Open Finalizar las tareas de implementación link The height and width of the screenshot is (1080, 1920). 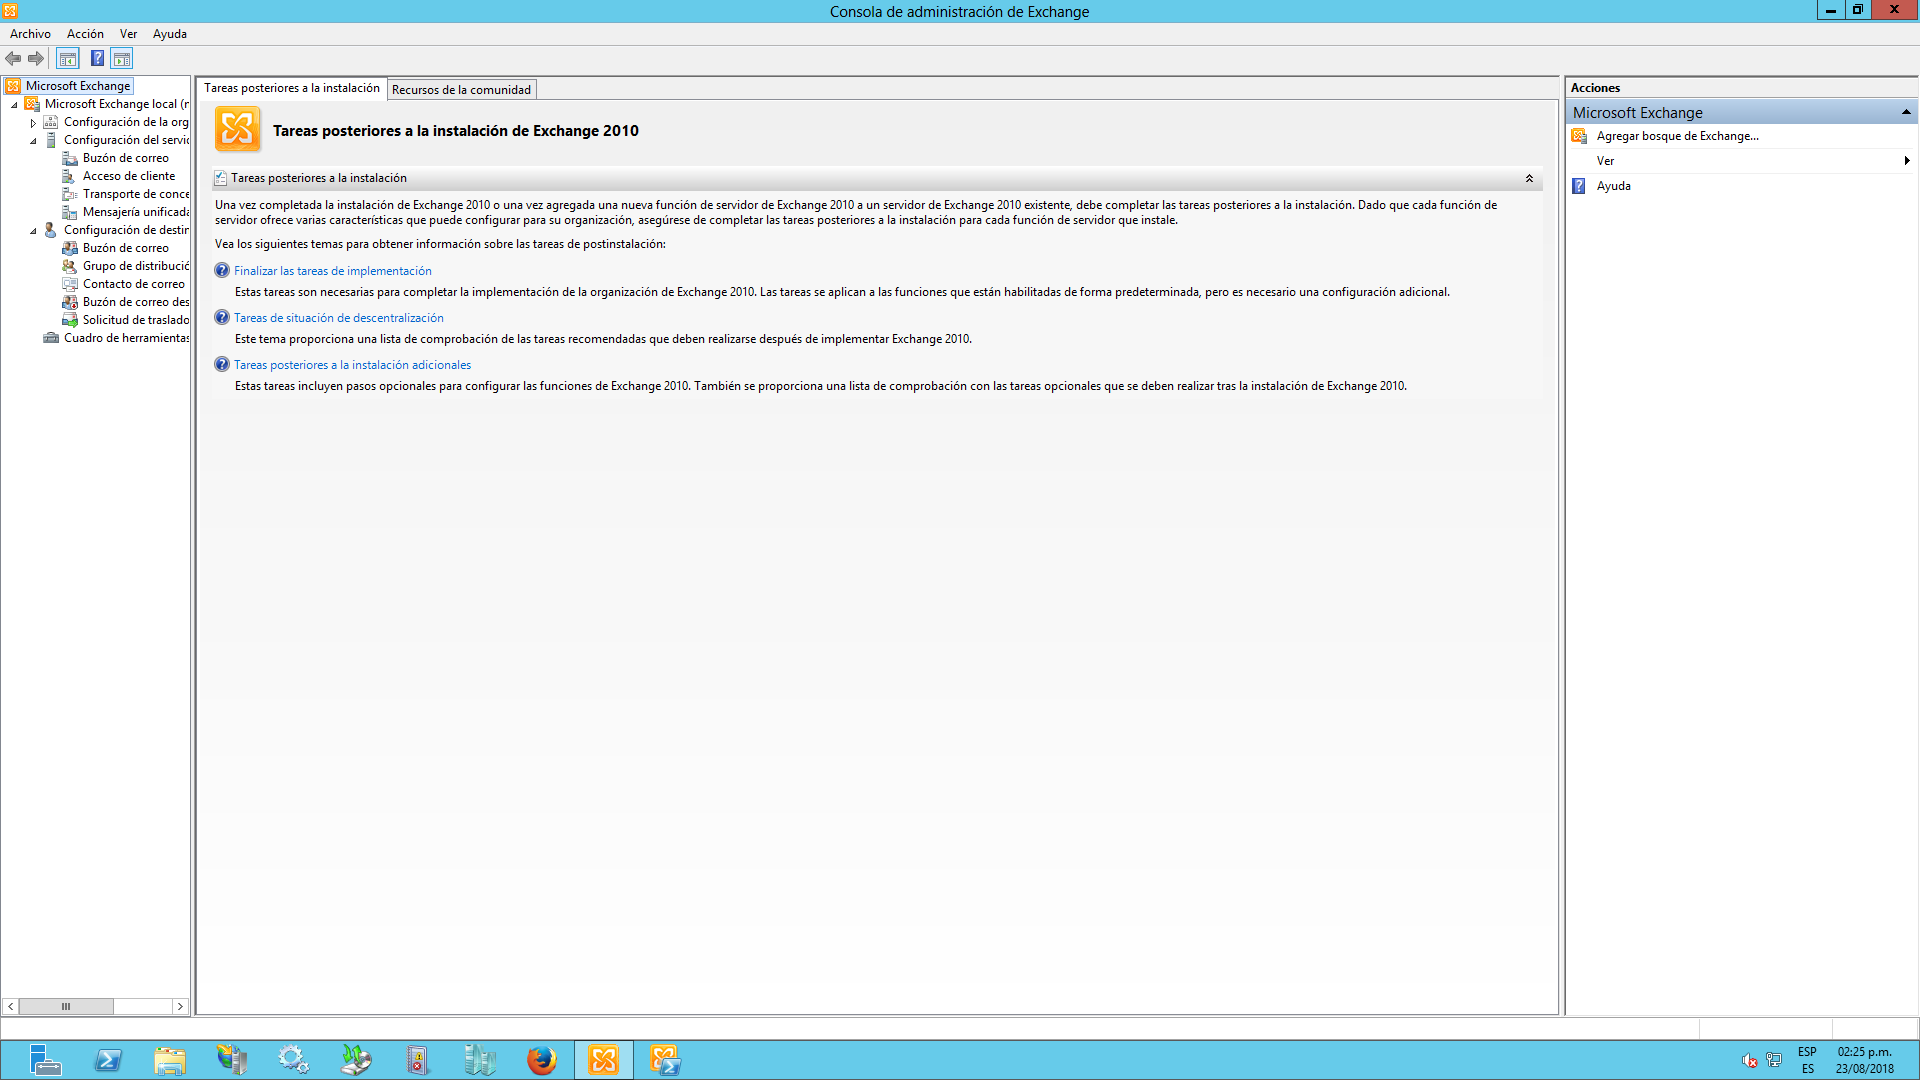[x=333, y=271]
